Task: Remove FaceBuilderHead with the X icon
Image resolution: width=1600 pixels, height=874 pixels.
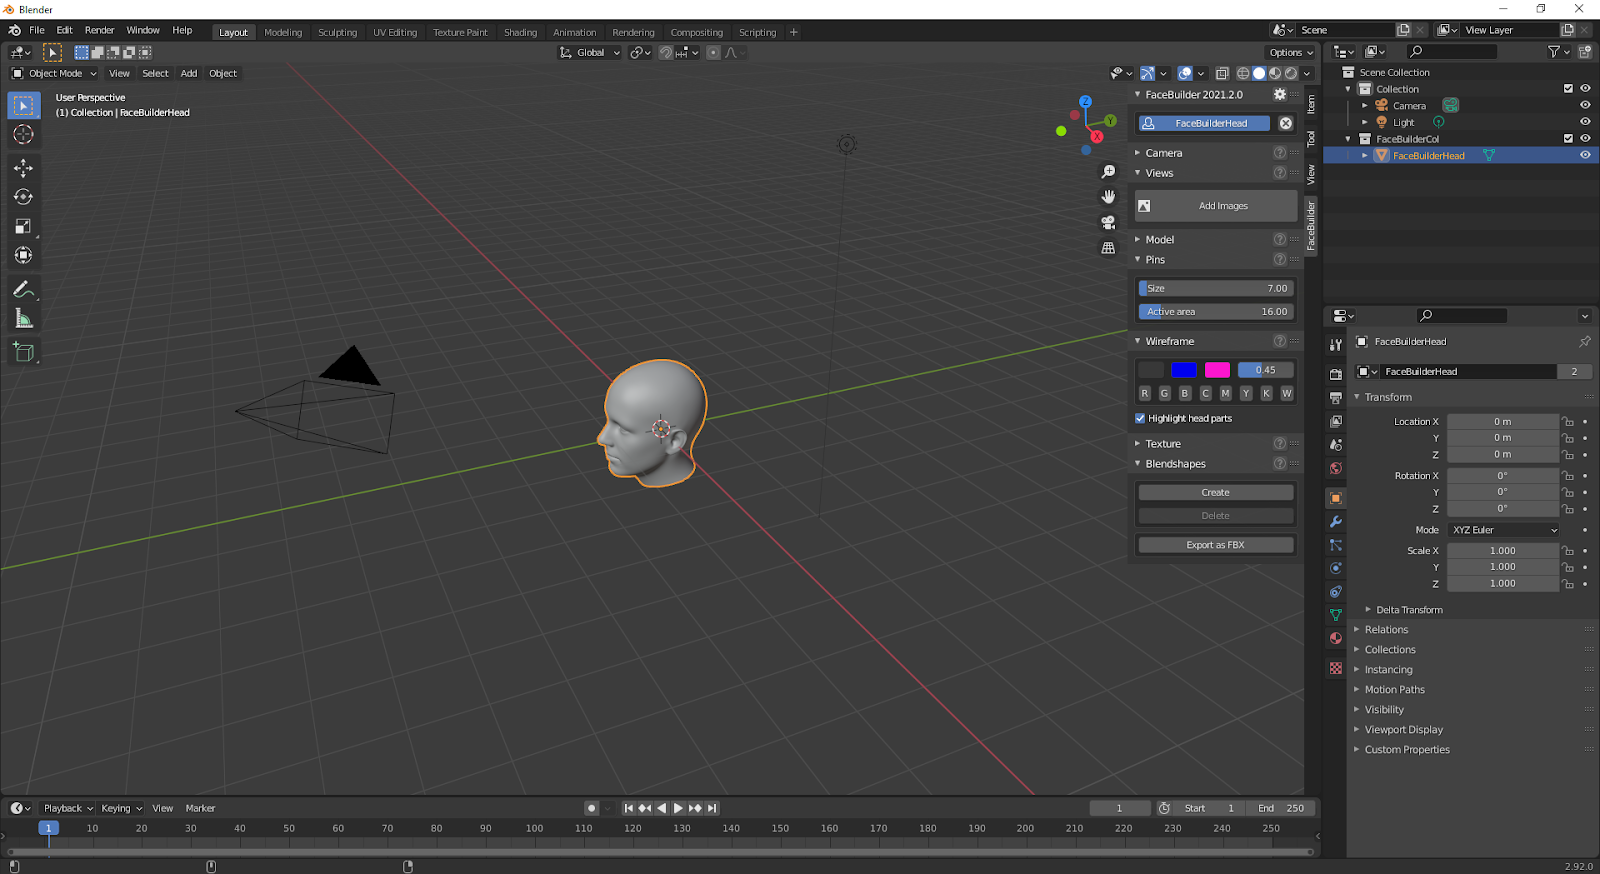Action: [x=1286, y=123]
